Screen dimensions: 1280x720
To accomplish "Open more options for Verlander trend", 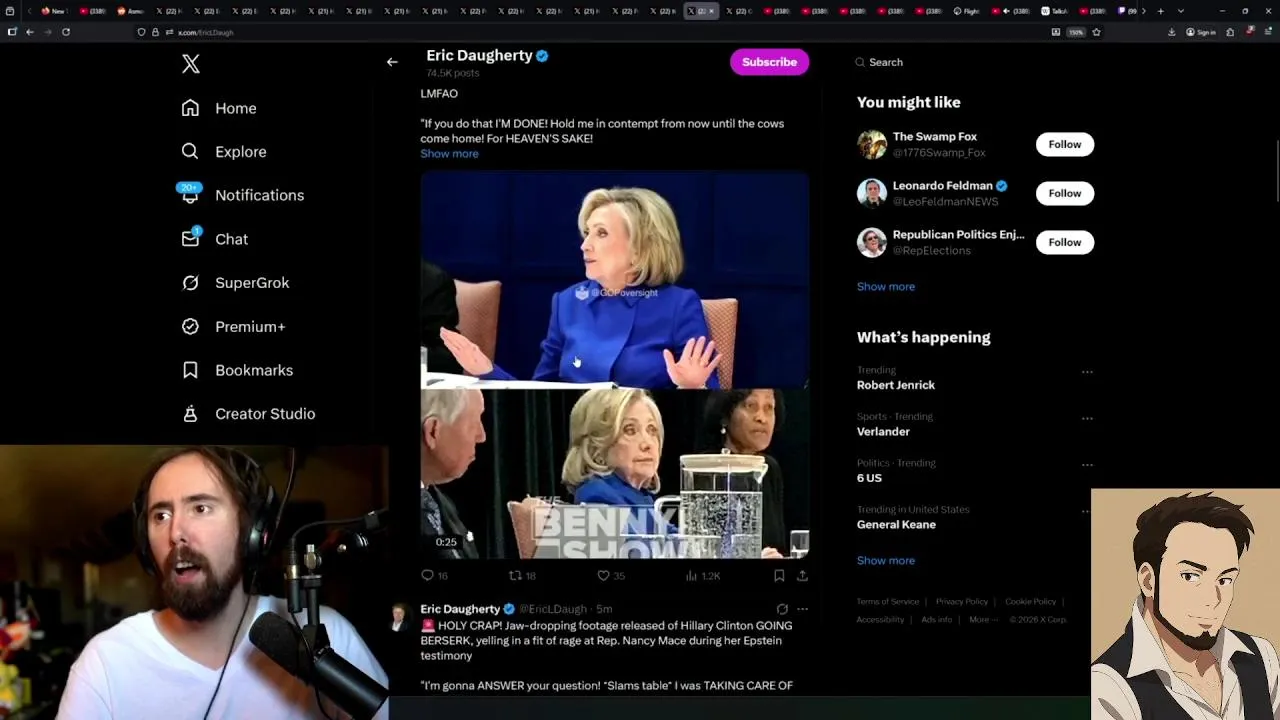I will (x=1087, y=418).
